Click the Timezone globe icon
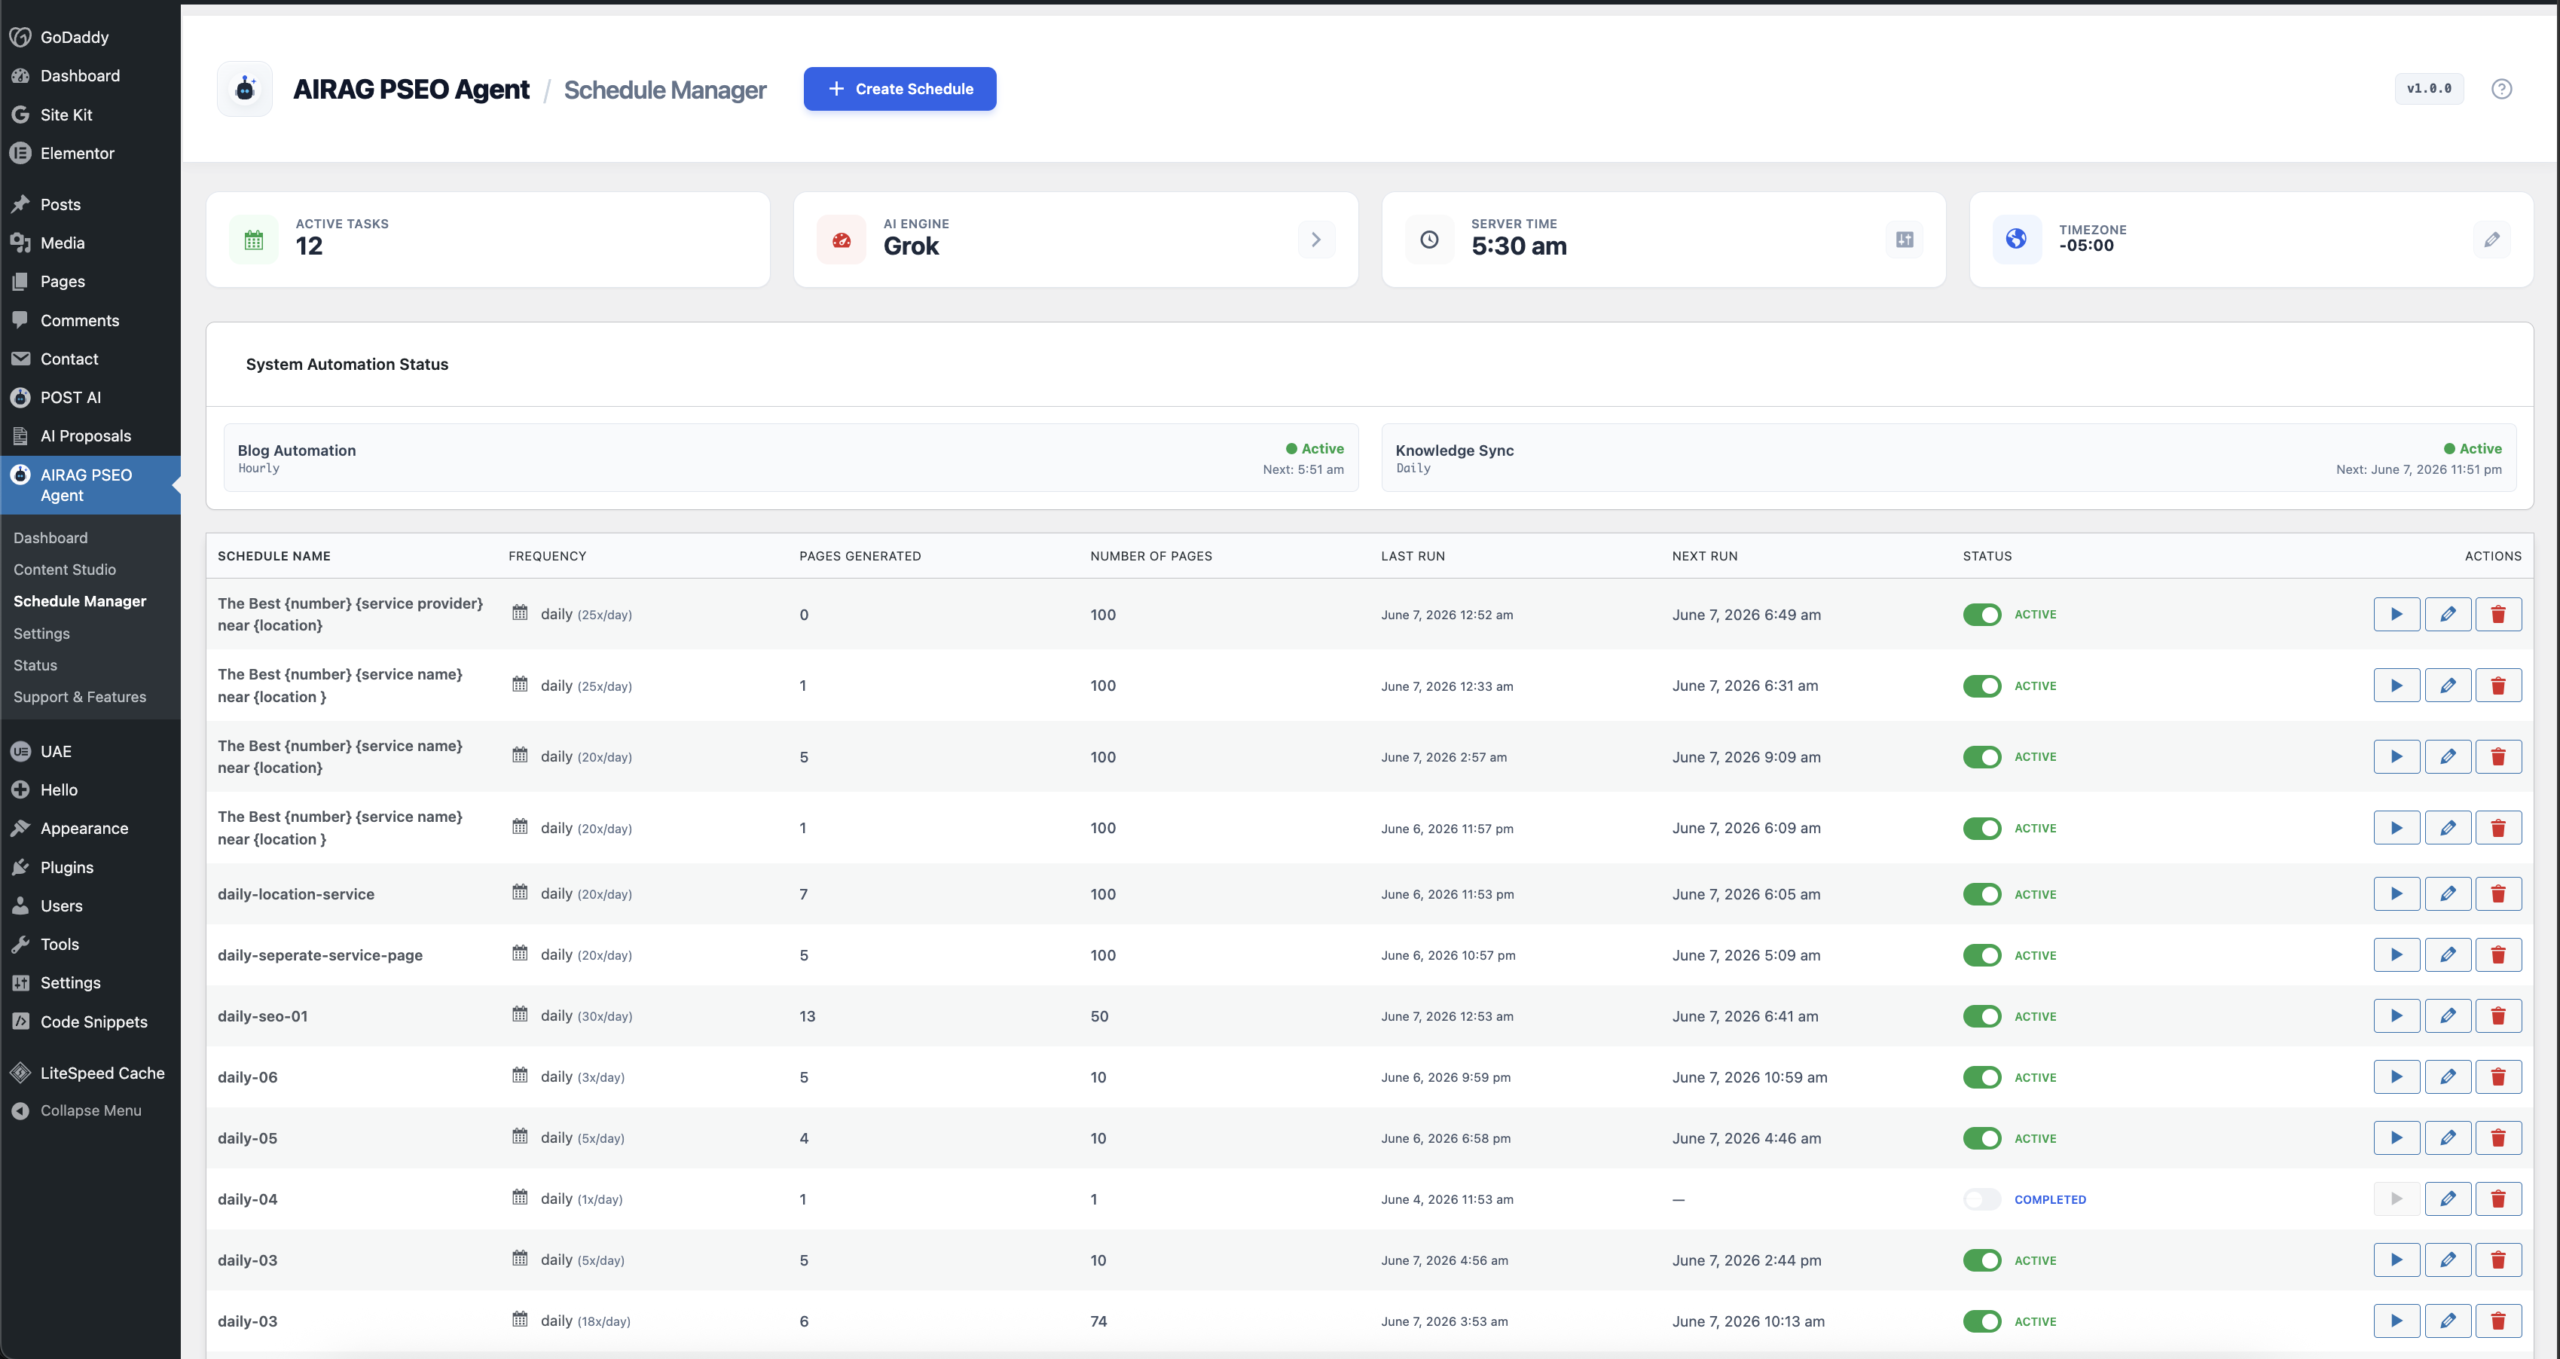The image size is (2560, 1359). [x=2016, y=239]
